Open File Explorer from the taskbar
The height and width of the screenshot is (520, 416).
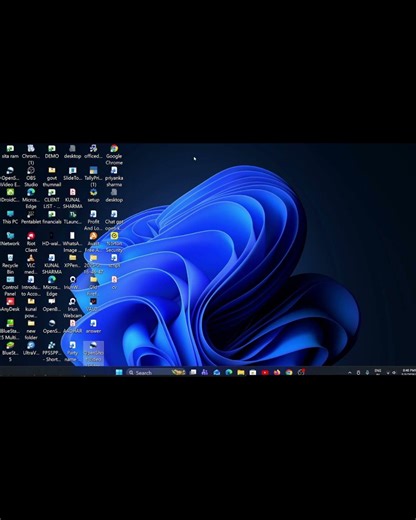pyautogui.click(x=241, y=372)
